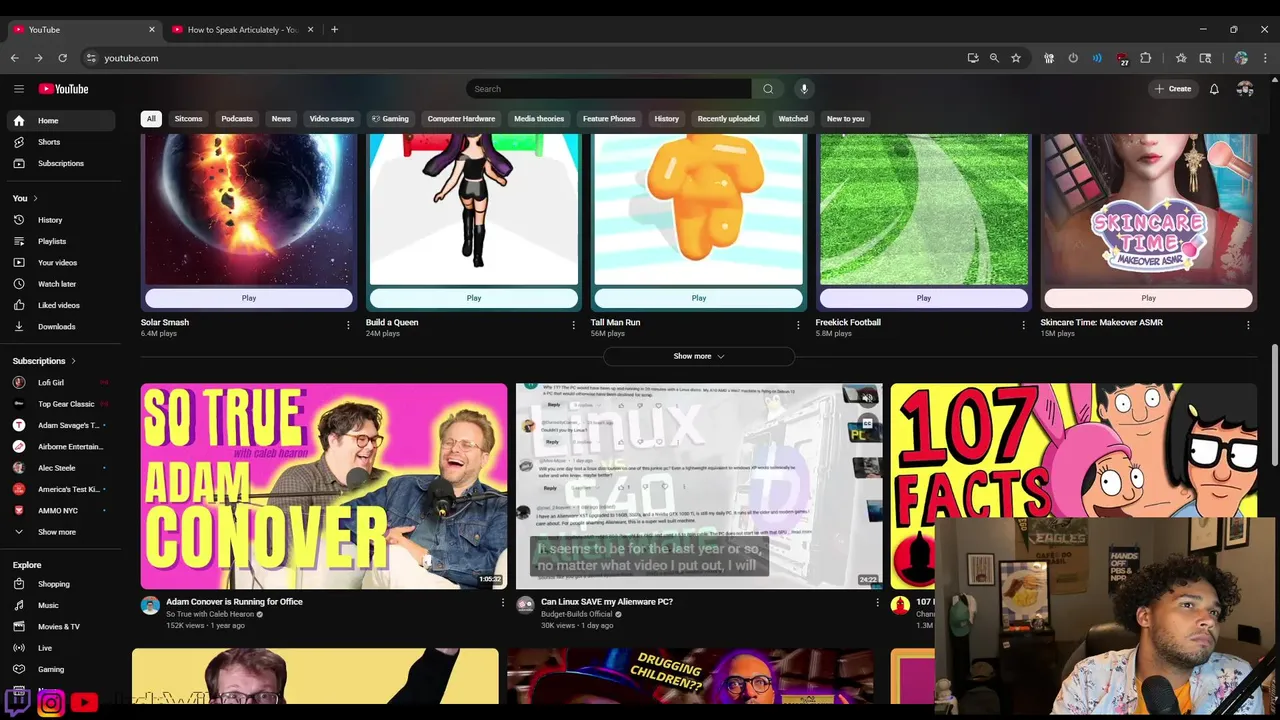Select the Recently uploaded chip

pyautogui.click(x=728, y=119)
